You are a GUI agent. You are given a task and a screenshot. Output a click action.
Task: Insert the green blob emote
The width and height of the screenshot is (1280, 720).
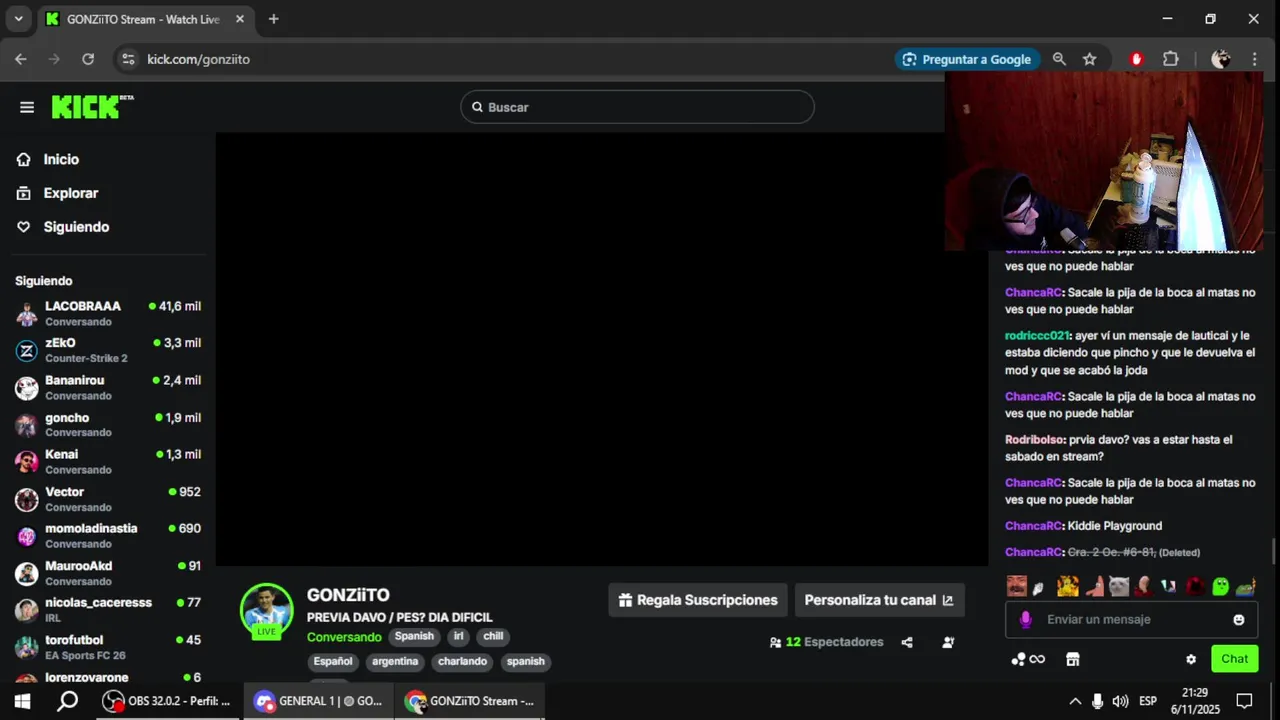click(x=1221, y=586)
